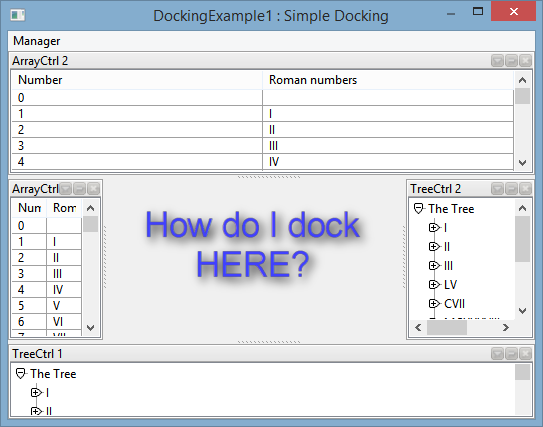Click the Num column header in small ArrayCtrl

point(29,208)
